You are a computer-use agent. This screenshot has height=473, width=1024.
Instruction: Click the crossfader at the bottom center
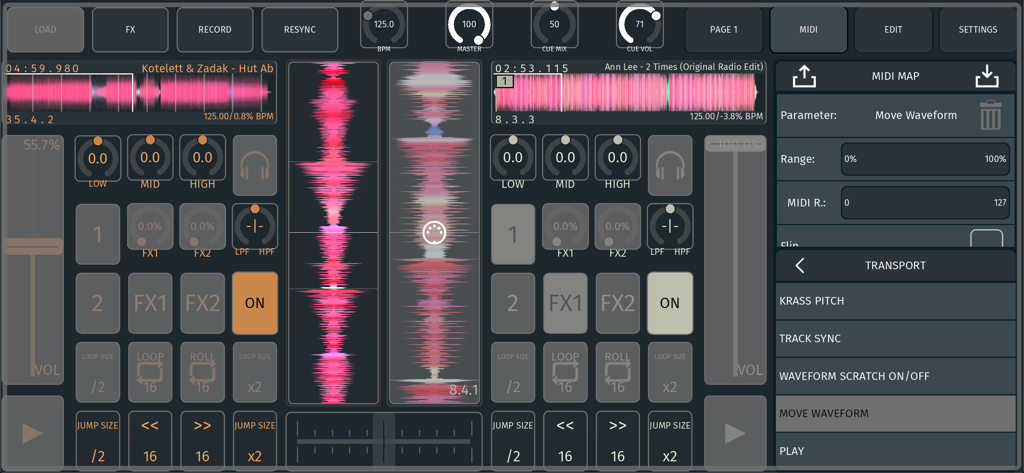[x=384, y=441]
